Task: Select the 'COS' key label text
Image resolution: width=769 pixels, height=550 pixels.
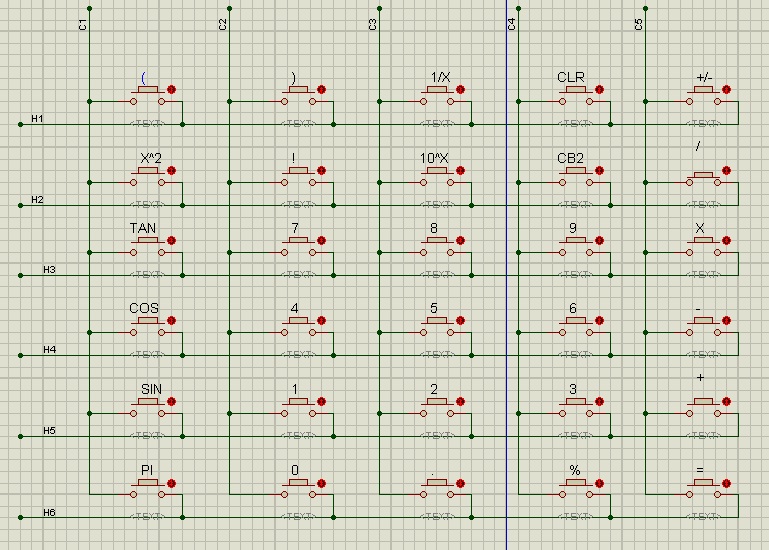Action: [x=144, y=308]
